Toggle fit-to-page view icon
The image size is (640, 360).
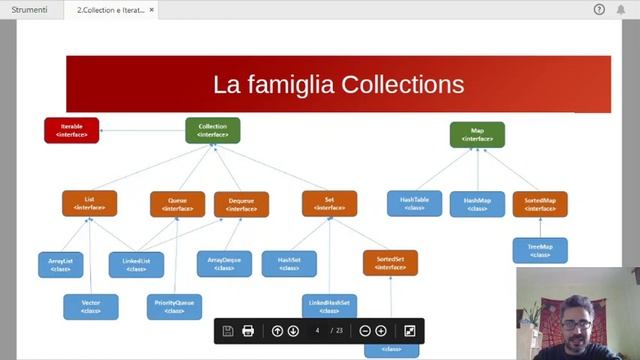[410, 331]
